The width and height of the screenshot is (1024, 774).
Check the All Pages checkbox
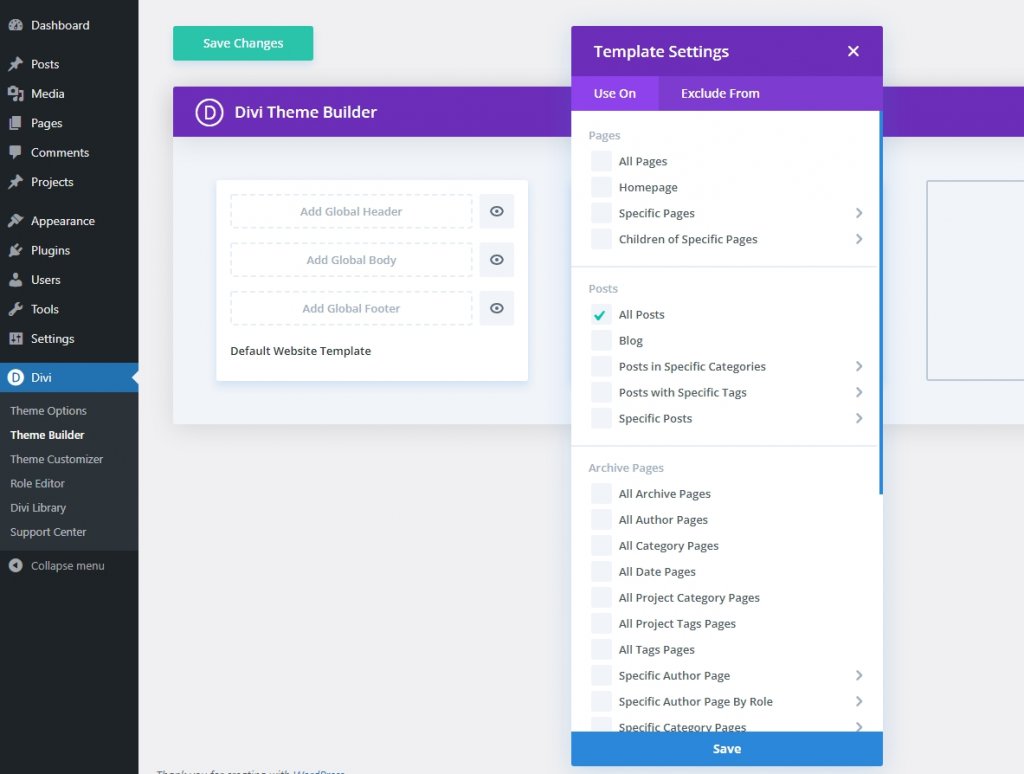tap(601, 161)
